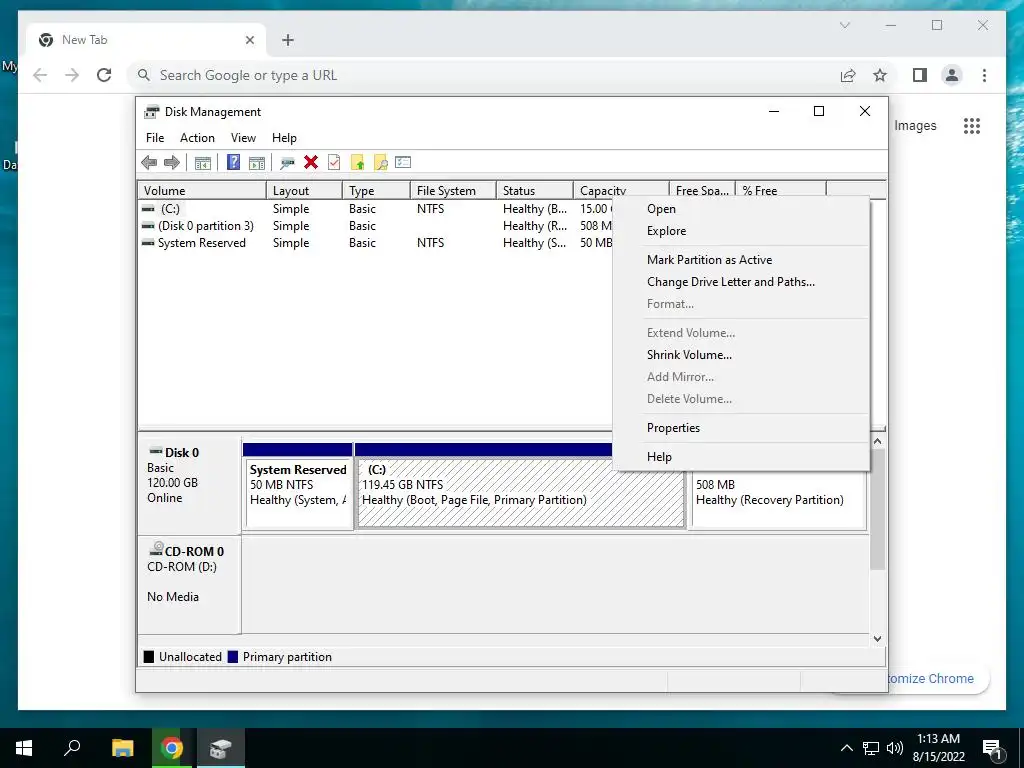Select the System Reserved volume row
Viewport: 1024px width, 768px height.
coord(376,243)
